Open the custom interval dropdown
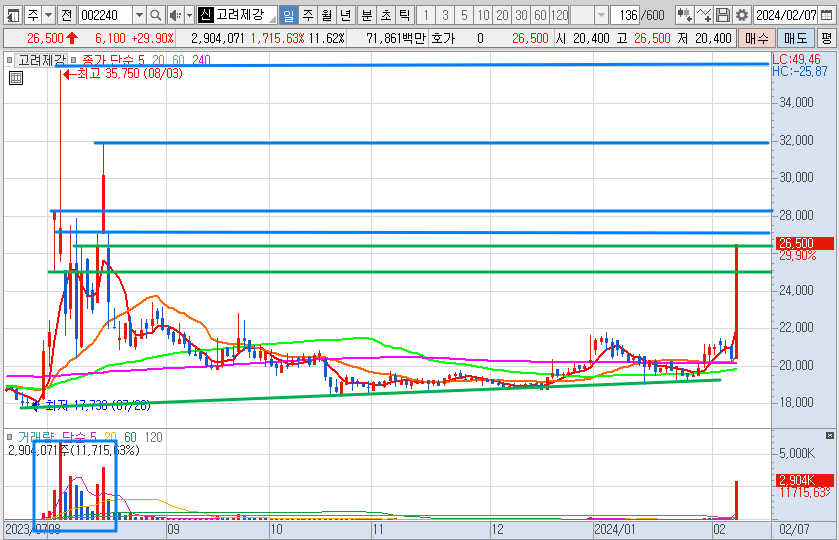Viewport: 839px width, 540px height. [601, 15]
